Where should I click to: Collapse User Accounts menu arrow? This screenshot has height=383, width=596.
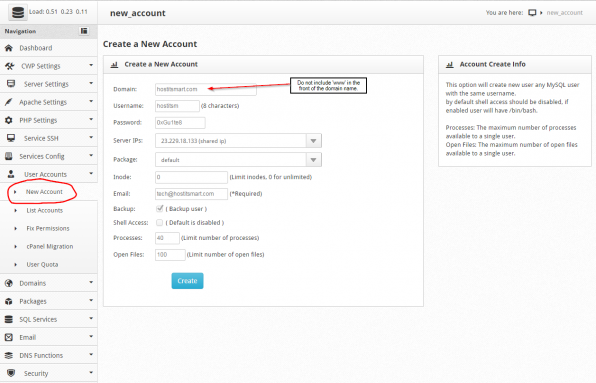[x=91, y=174]
